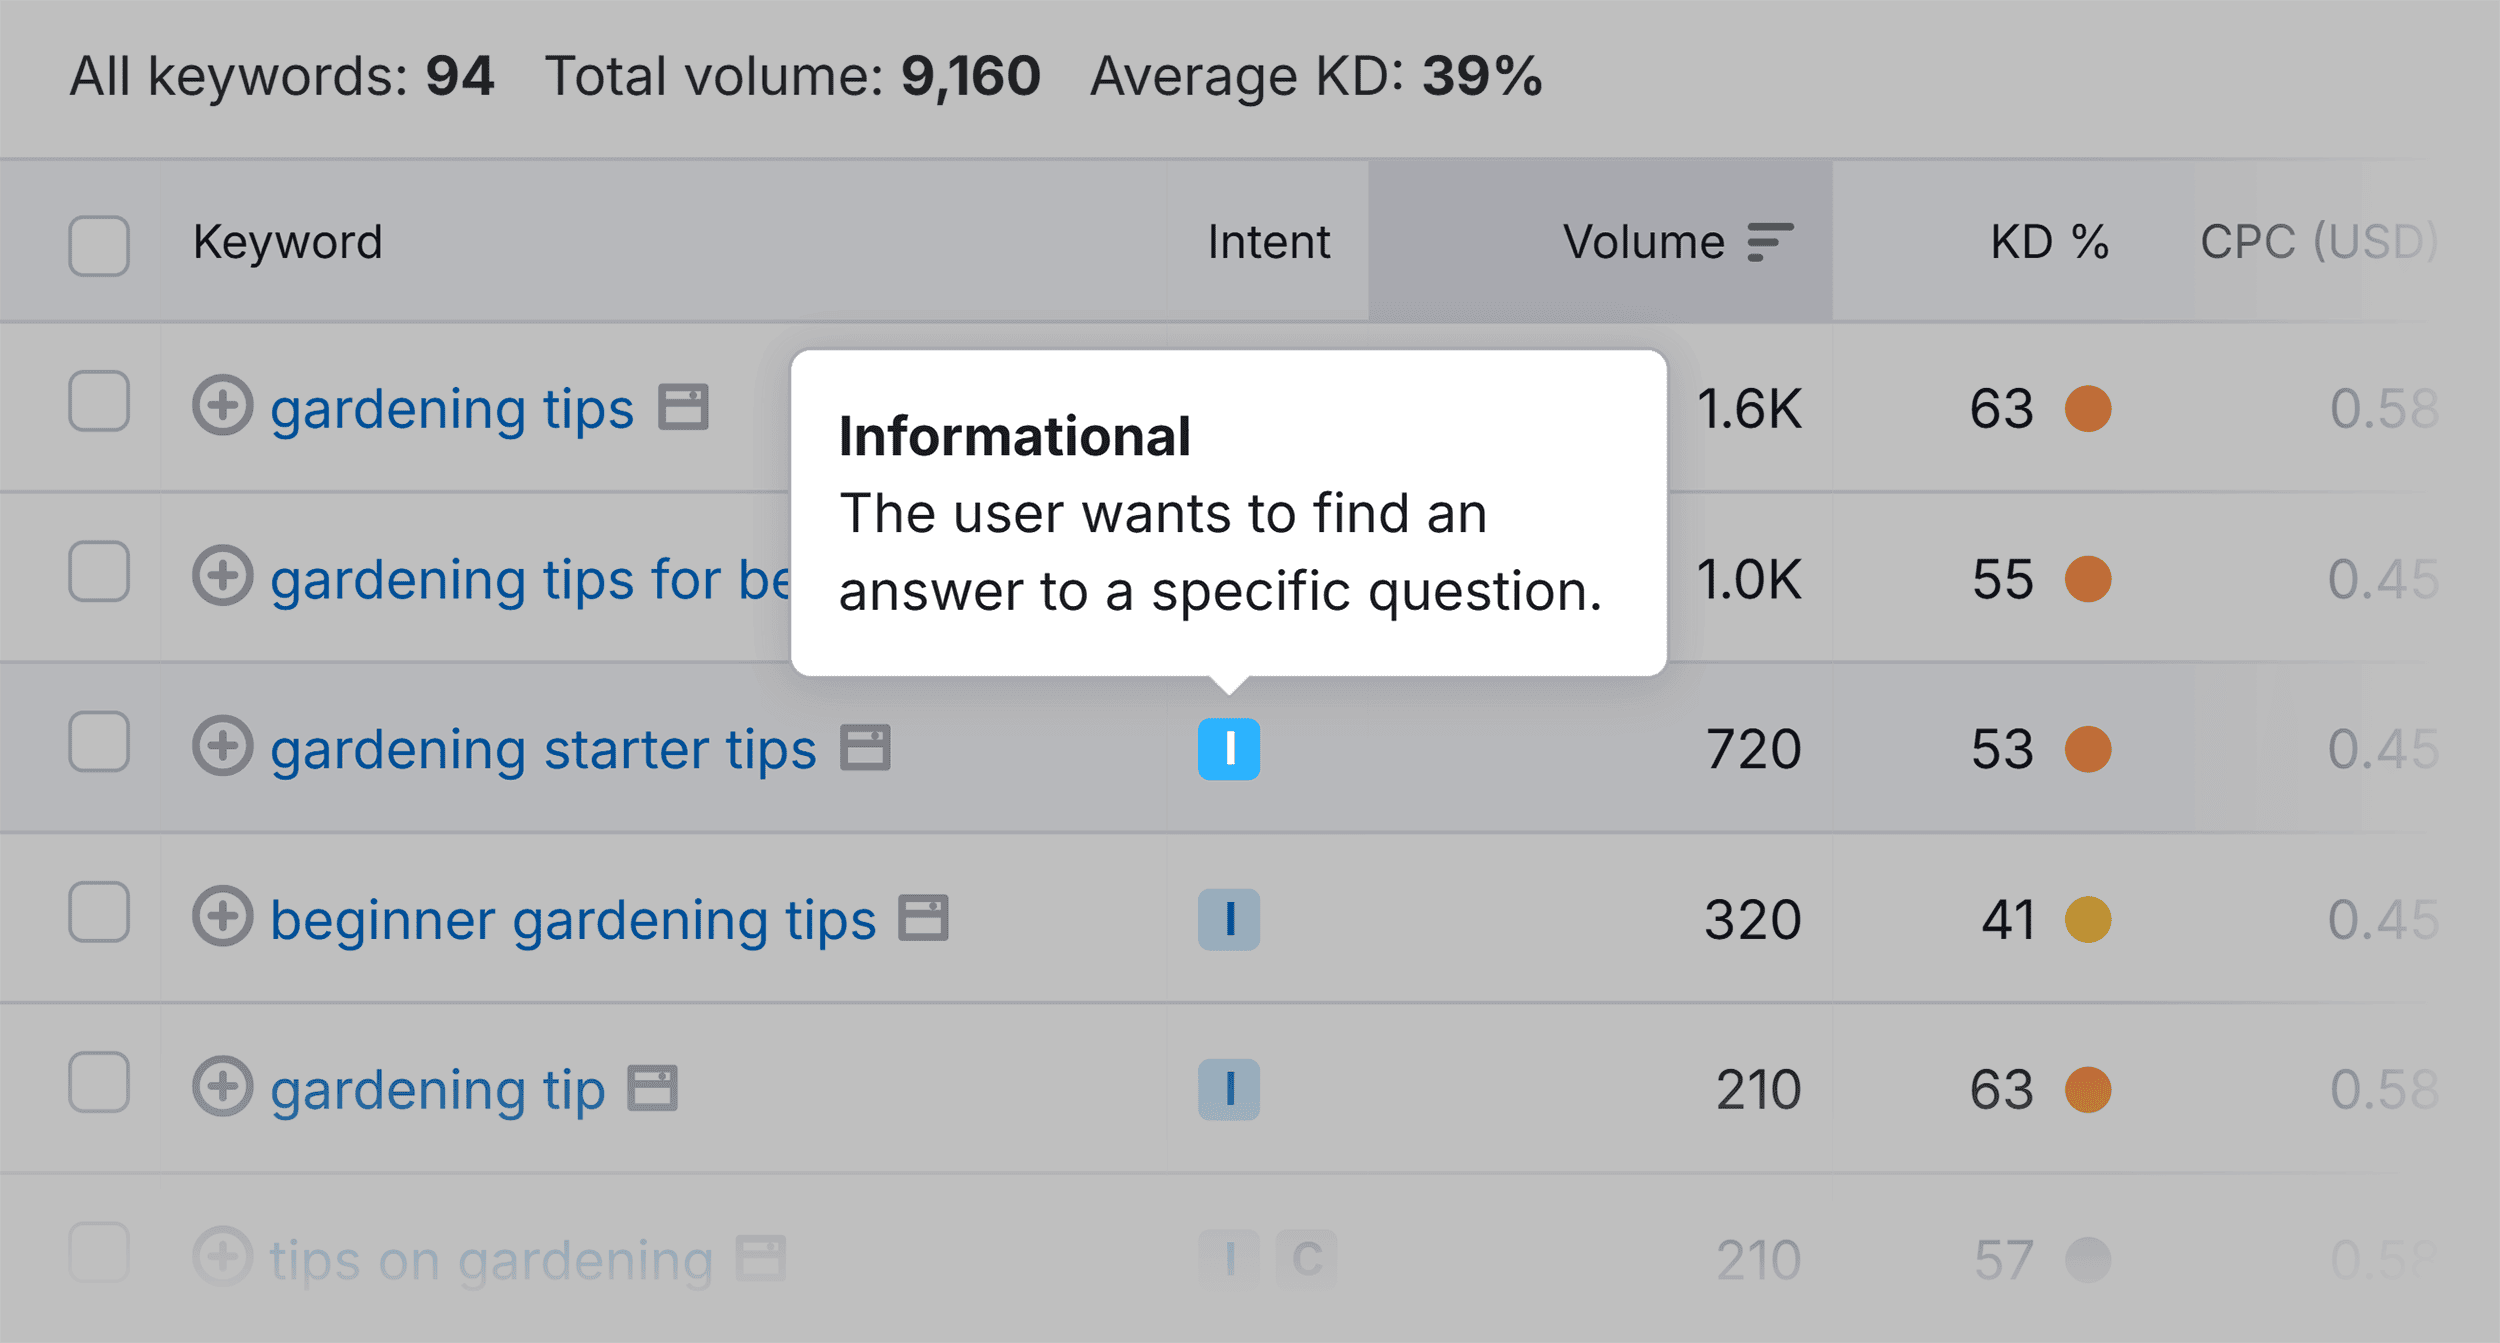Click the Commercial intent badge for tips on gardening

point(1306,1258)
